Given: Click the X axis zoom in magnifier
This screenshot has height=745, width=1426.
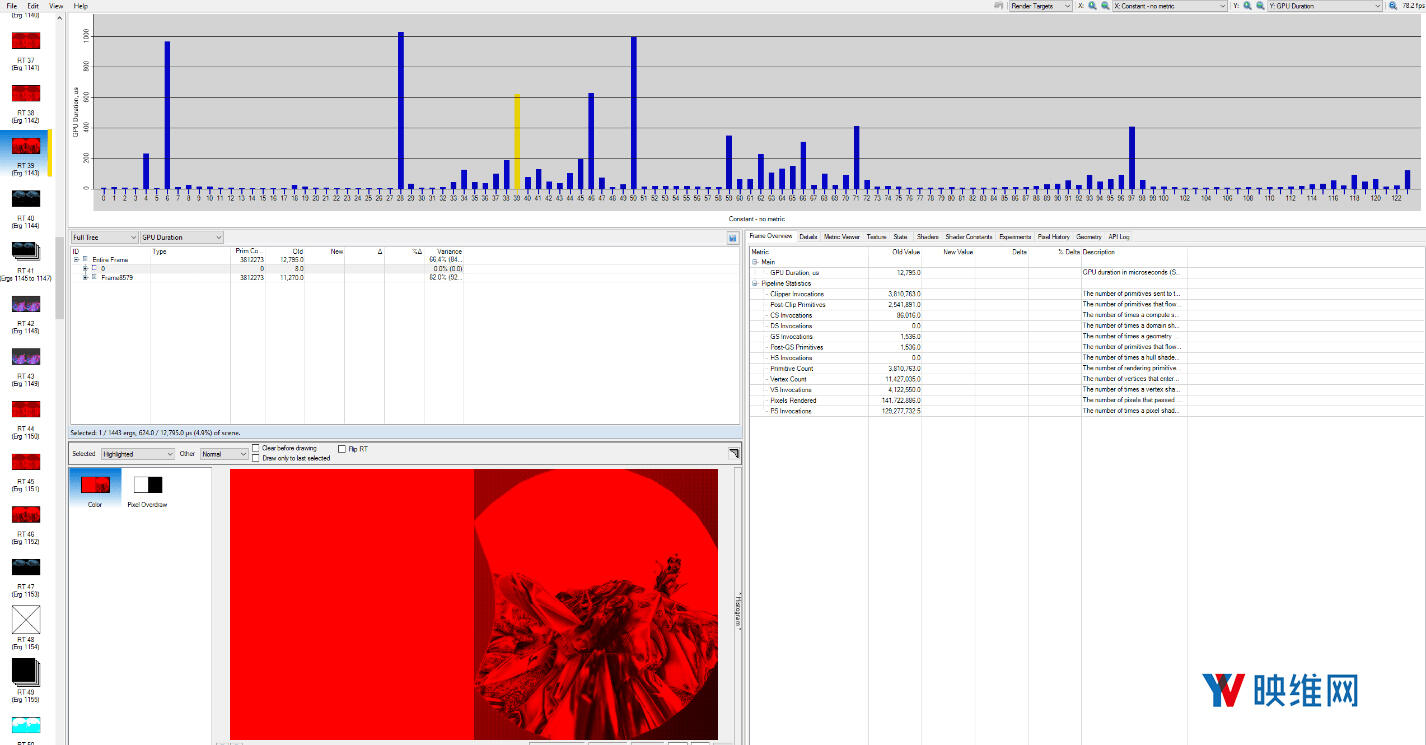Looking at the screenshot, I should click(1092, 6).
